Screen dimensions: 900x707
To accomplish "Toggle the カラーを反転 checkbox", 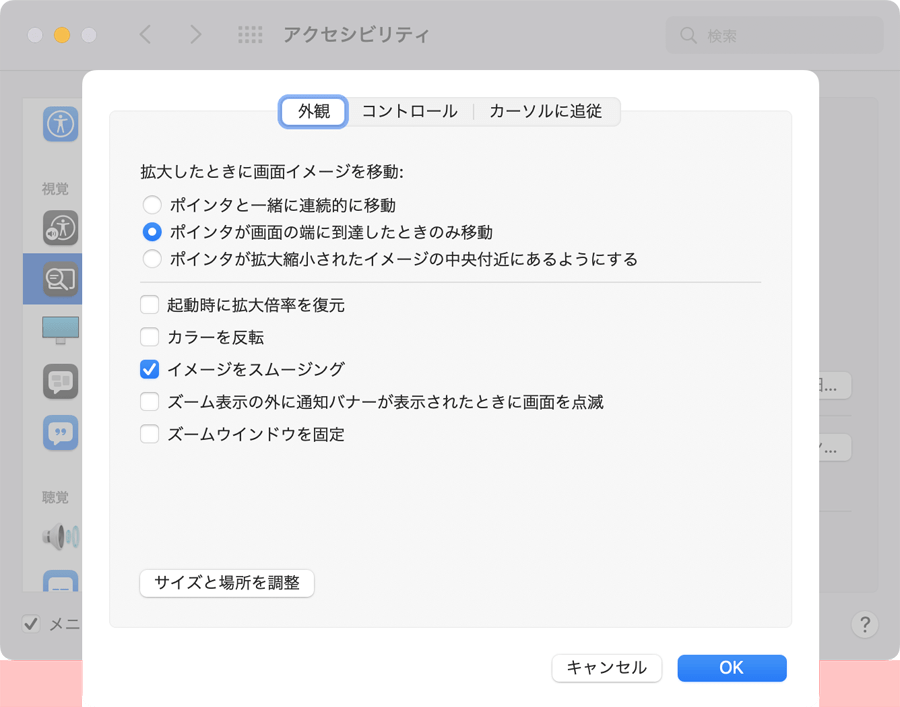I will tap(150, 337).
